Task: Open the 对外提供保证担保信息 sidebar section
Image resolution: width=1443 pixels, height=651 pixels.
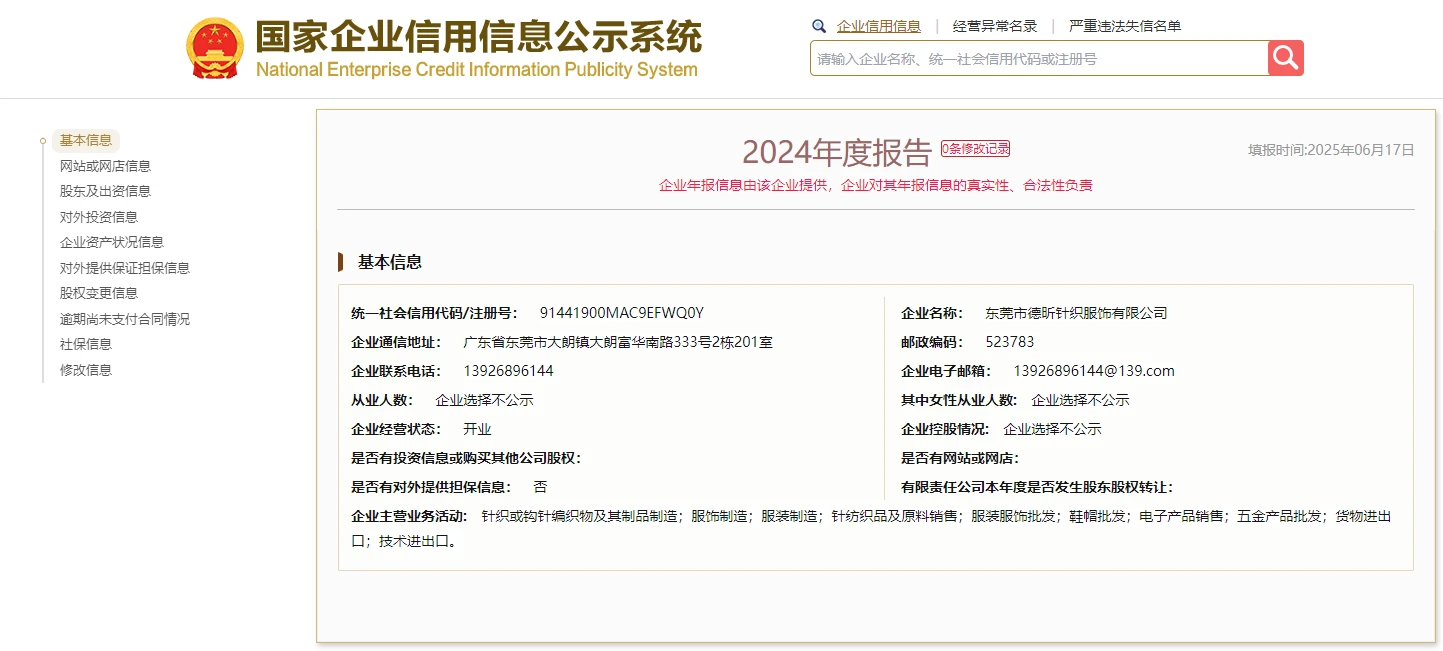Action: point(125,268)
